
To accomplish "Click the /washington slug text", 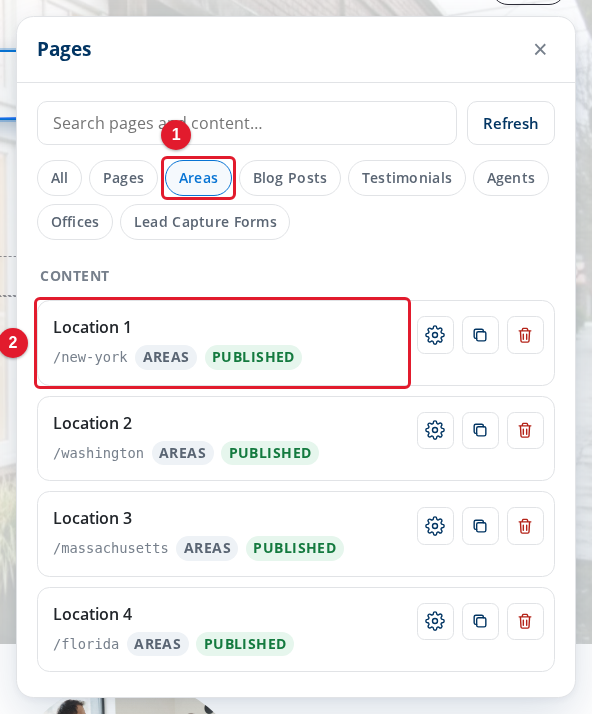I will tap(98, 454).
